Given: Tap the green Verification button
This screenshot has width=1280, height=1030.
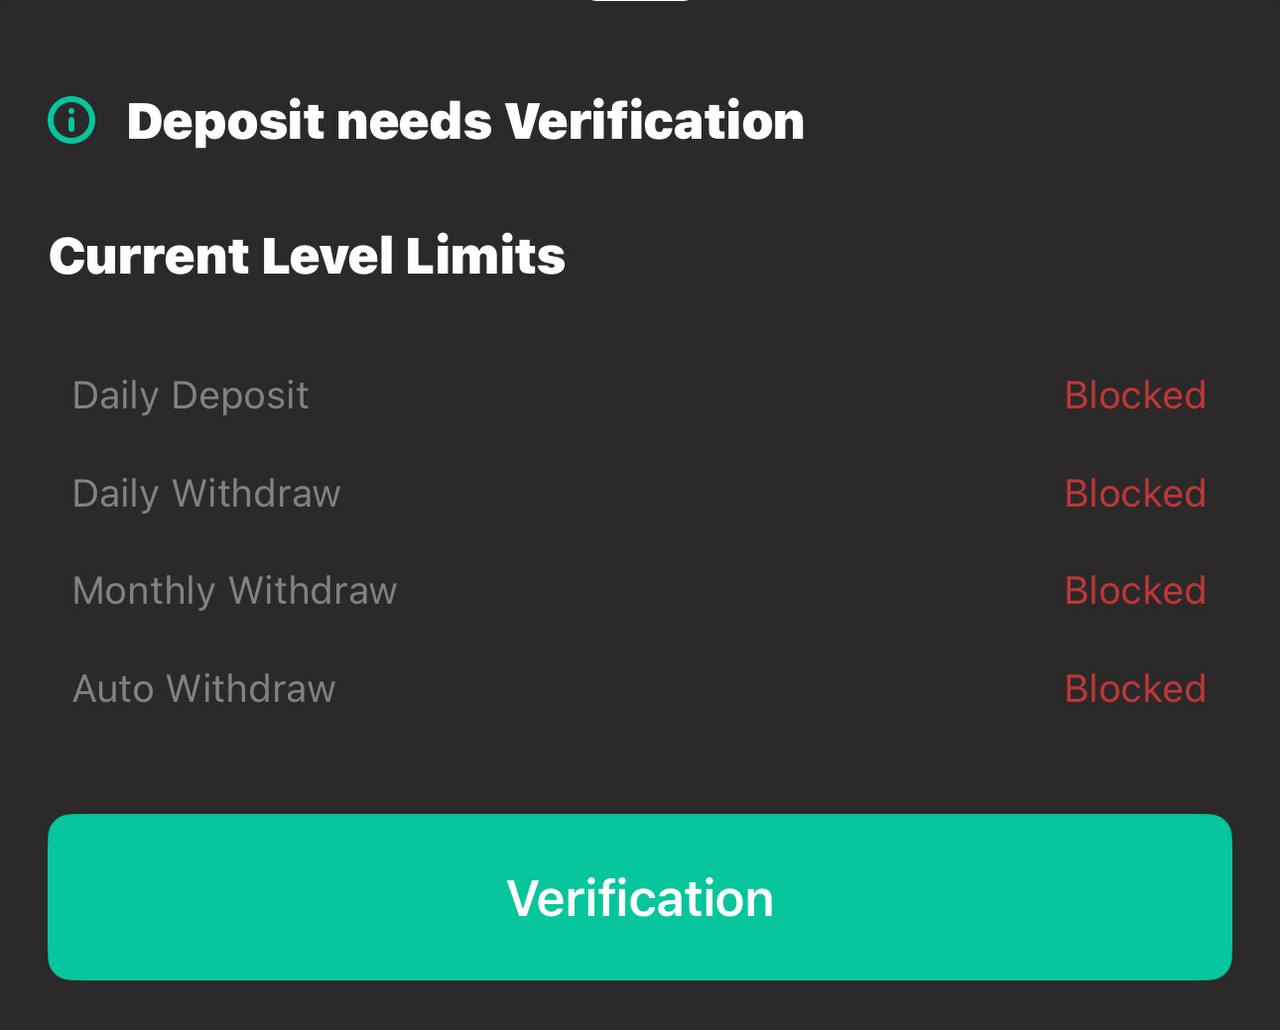Looking at the screenshot, I should [640, 897].
